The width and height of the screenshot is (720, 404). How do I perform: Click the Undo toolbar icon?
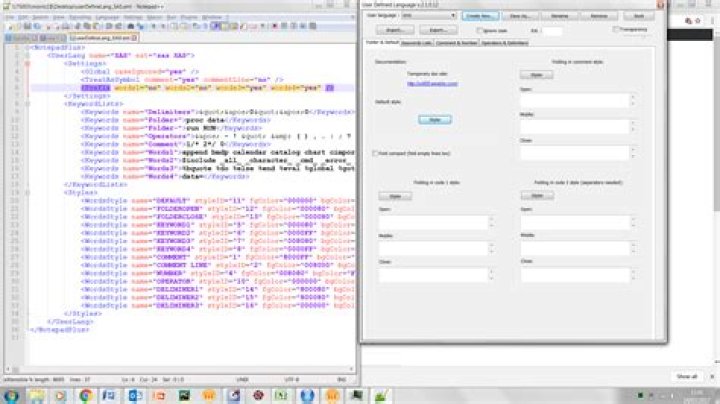[109, 26]
